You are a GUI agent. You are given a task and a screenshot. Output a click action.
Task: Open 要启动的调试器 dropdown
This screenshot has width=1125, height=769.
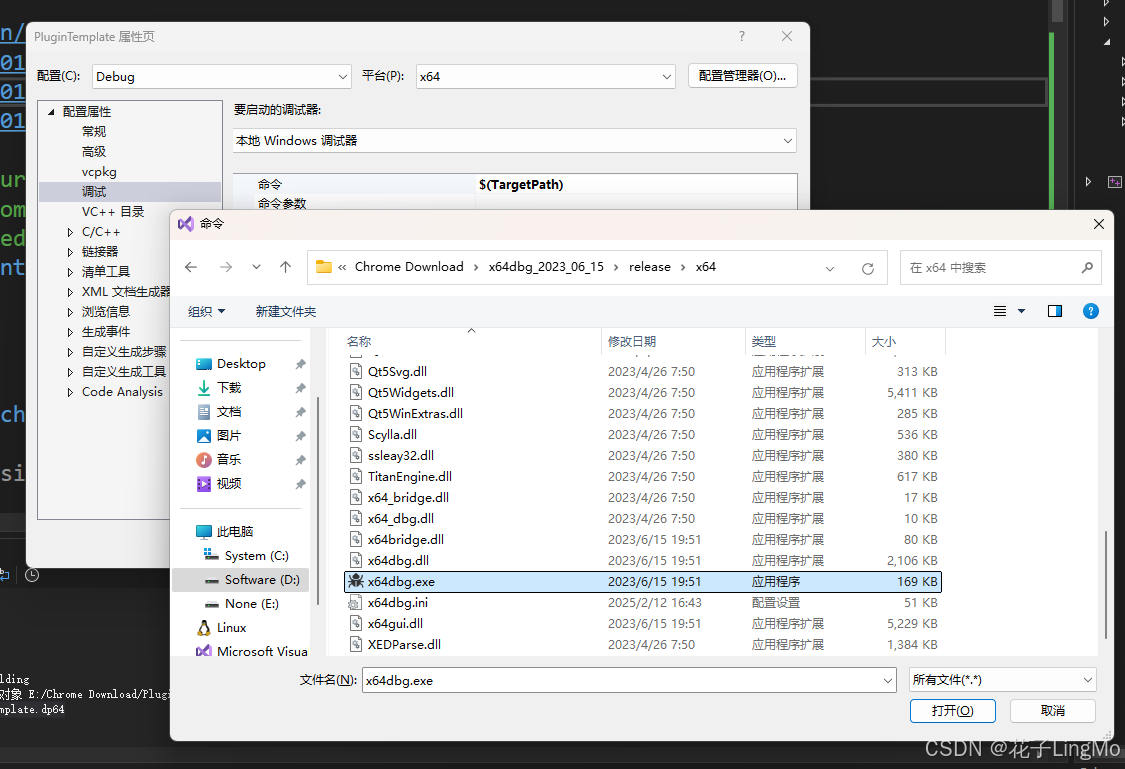(514, 141)
